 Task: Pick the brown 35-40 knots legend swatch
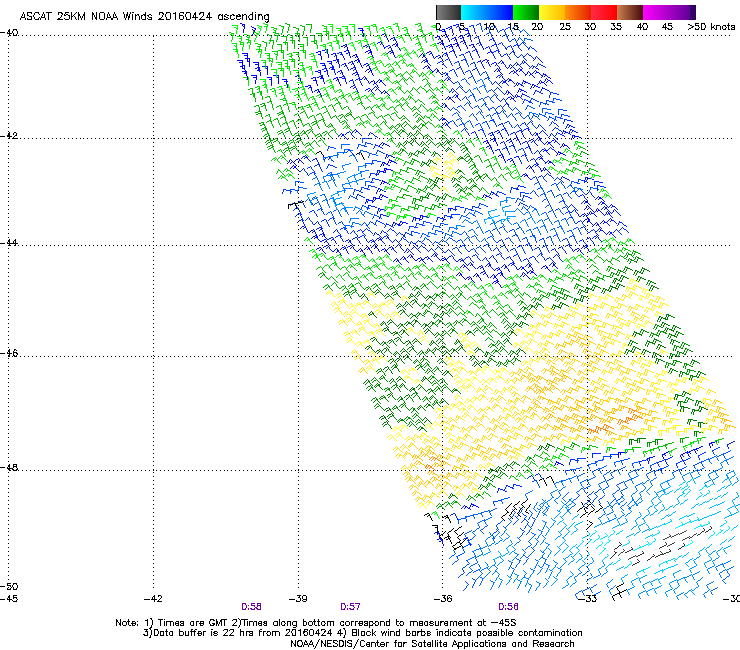click(630, 12)
